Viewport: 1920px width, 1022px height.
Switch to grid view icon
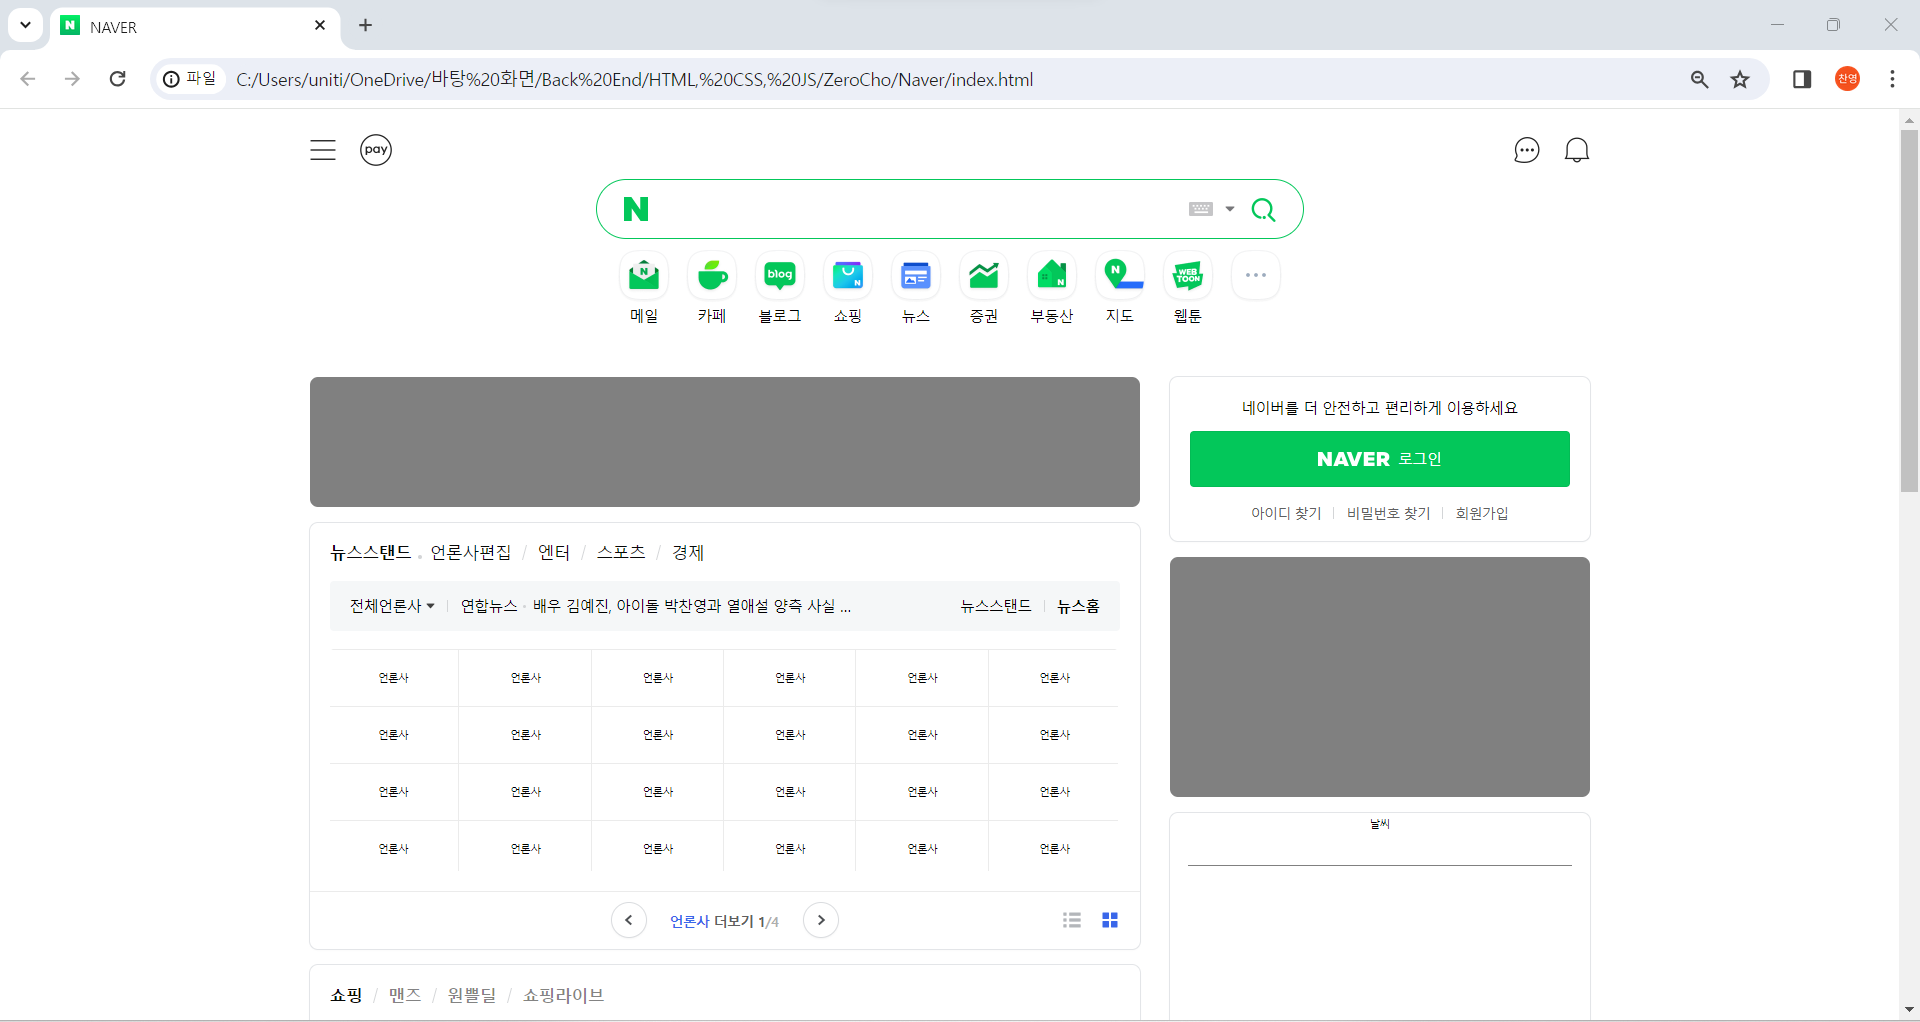pos(1110,920)
